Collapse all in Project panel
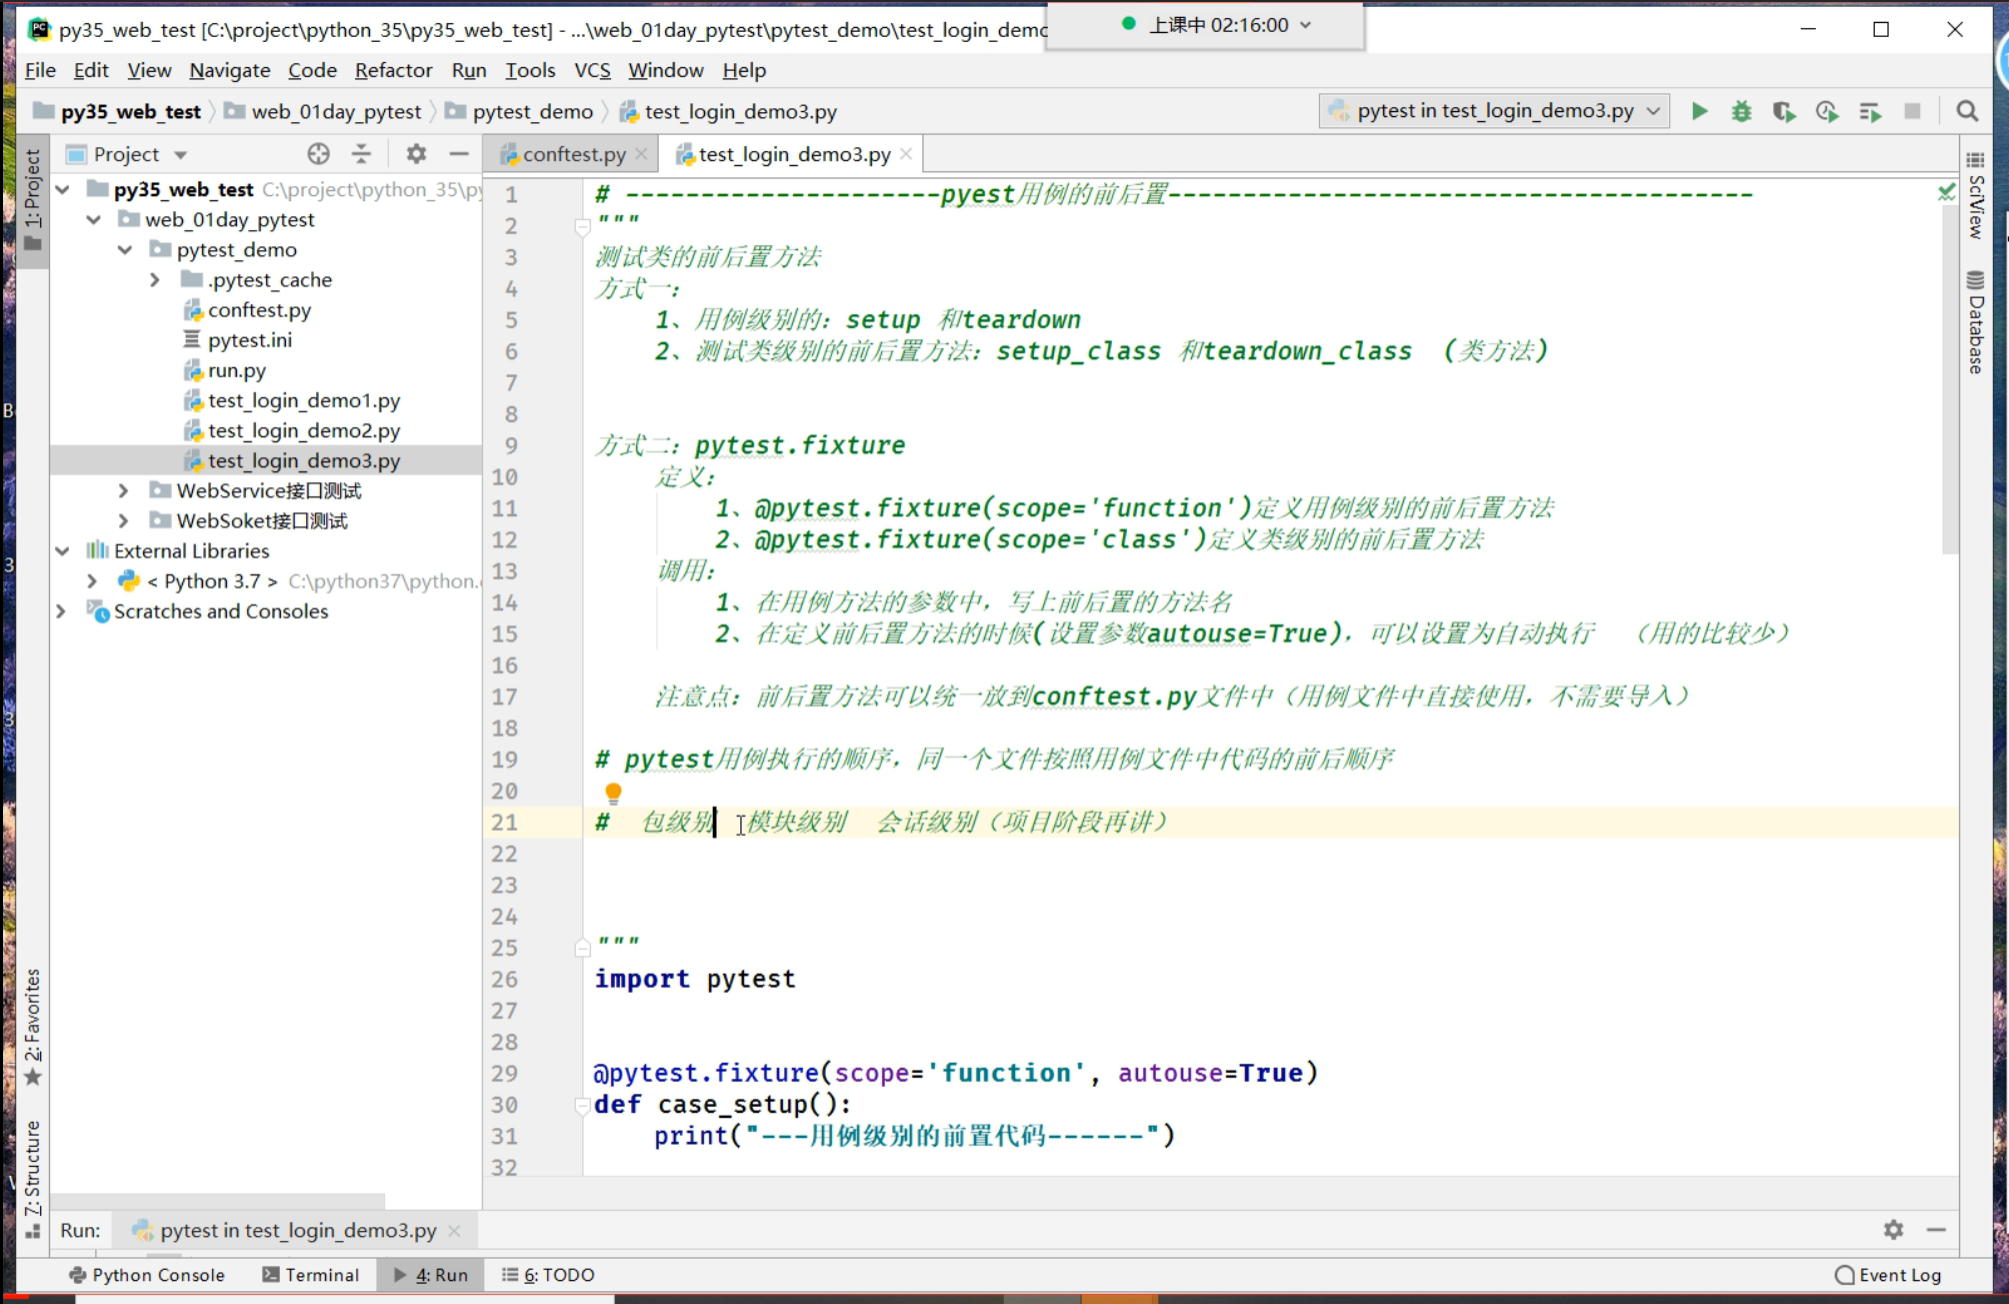Screen dimensions: 2009x1304 tap(361, 154)
